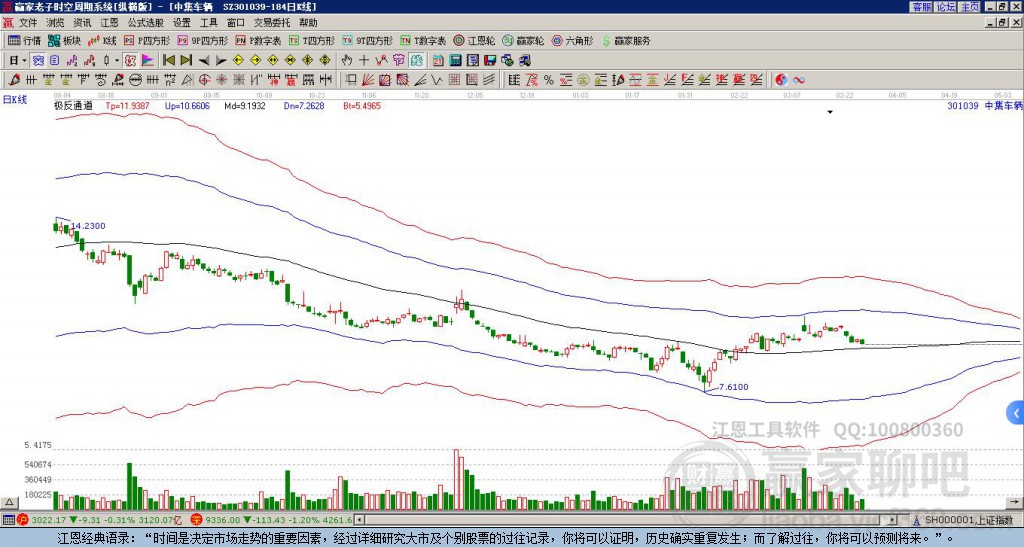
Task: Open the 江恩轮 tool
Action: (x=474, y=40)
